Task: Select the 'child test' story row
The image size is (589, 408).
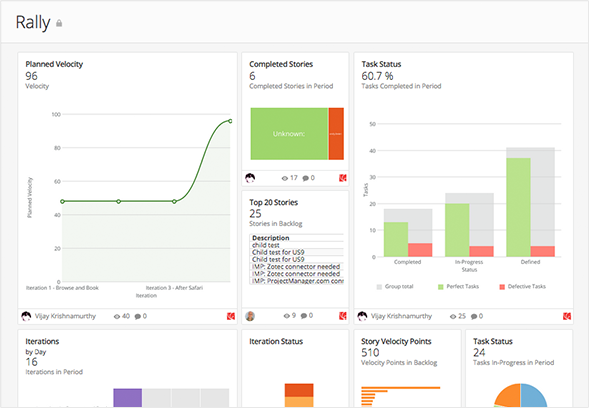Action: coord(297,245)
